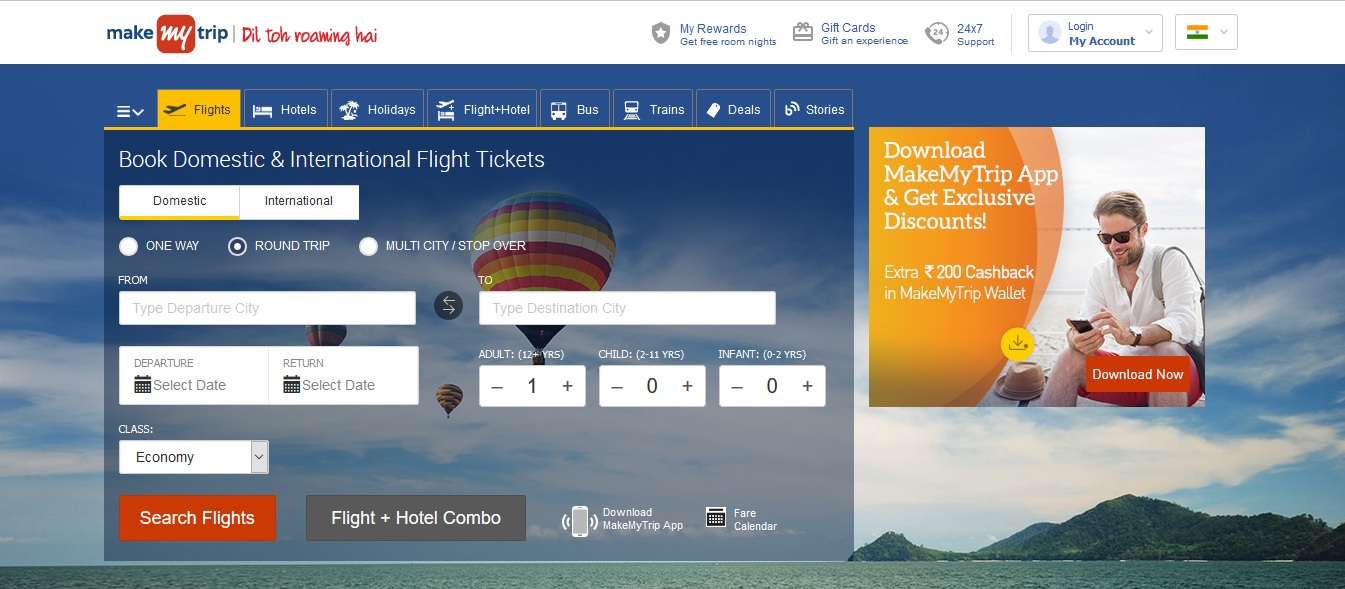Expand the Login My Account dropdown

pos(1095,33)
